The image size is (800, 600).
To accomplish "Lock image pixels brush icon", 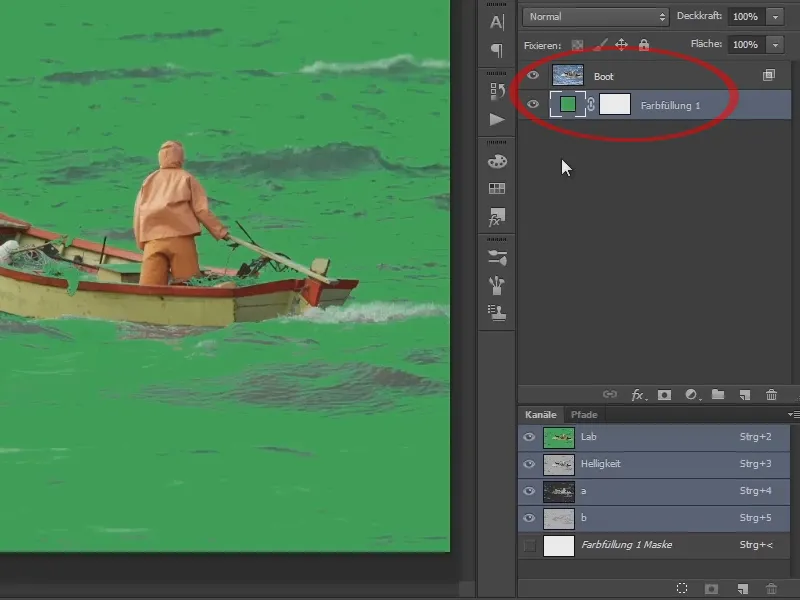I will click(601, 45).
